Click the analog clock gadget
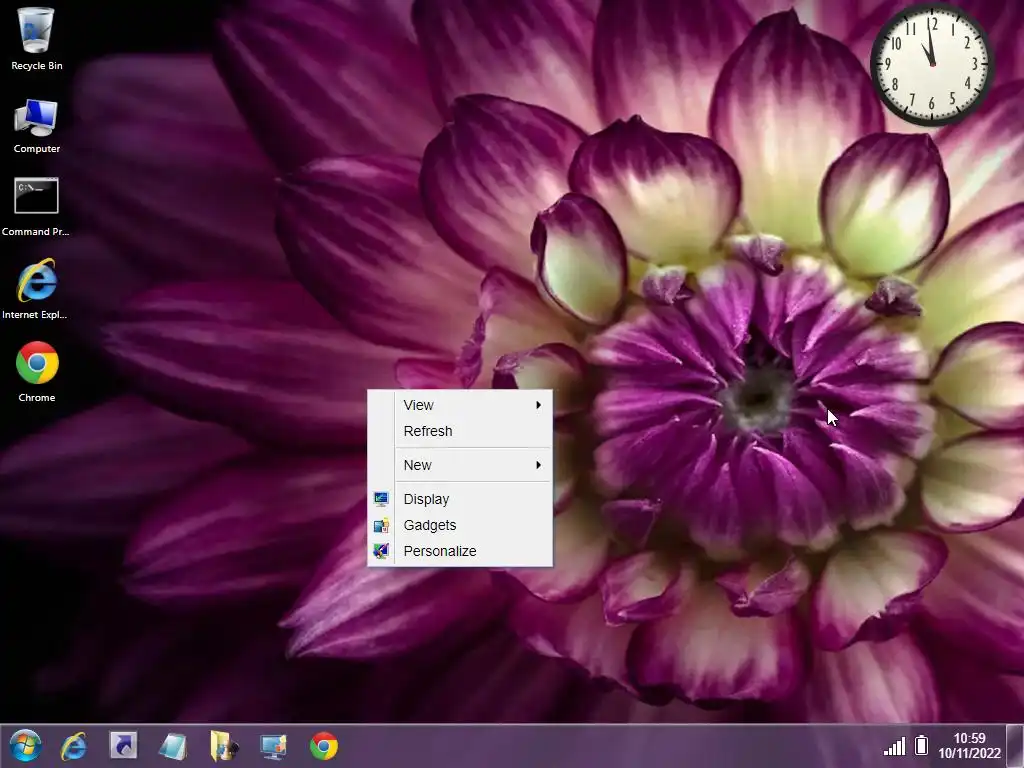 tap(932, 65)
